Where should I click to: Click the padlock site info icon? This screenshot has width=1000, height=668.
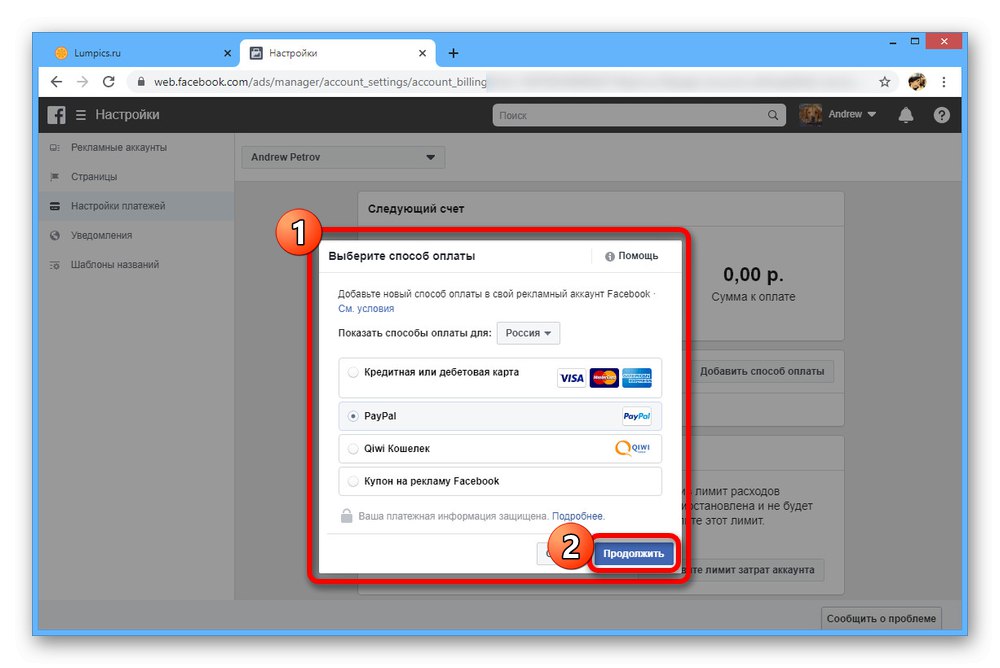pyautogui.click(x=141, y=82)
